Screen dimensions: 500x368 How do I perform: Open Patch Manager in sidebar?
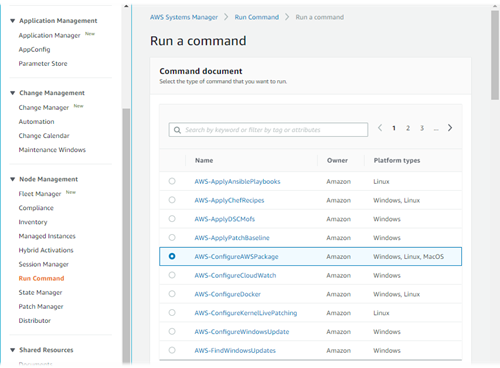click(x=41, y=306)
